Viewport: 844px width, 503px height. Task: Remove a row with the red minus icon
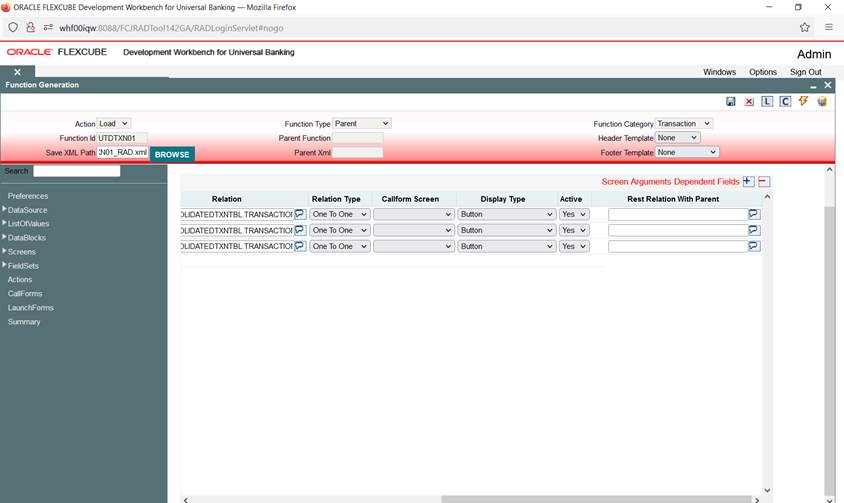764,181
